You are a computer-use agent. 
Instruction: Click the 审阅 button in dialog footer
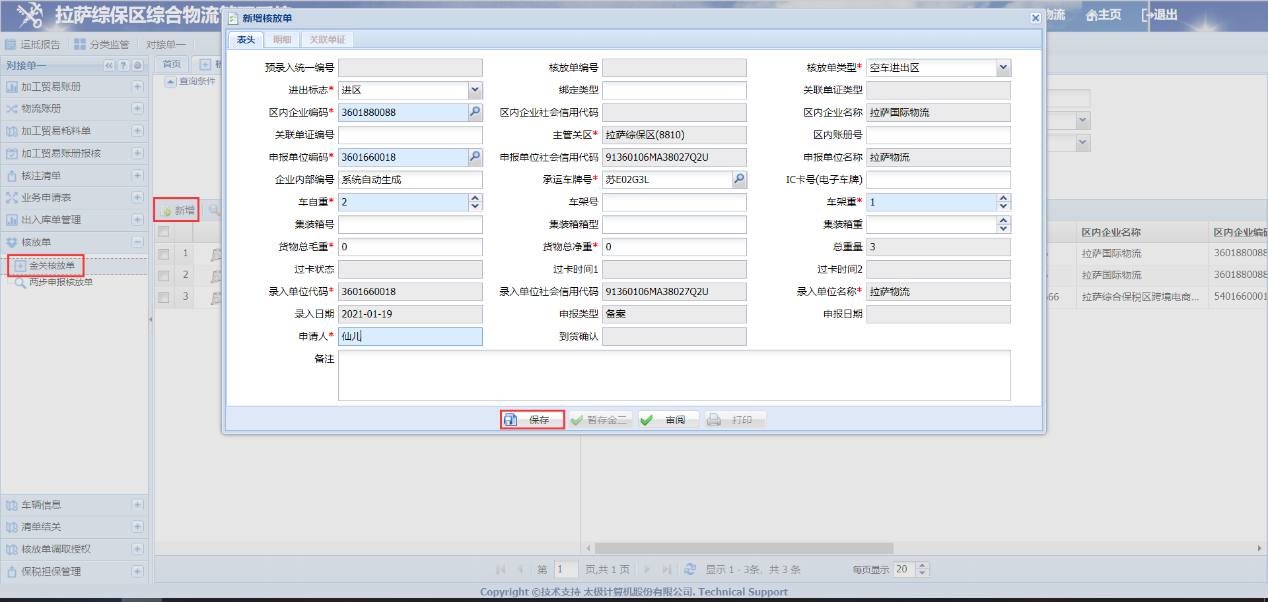click(667, 420)
